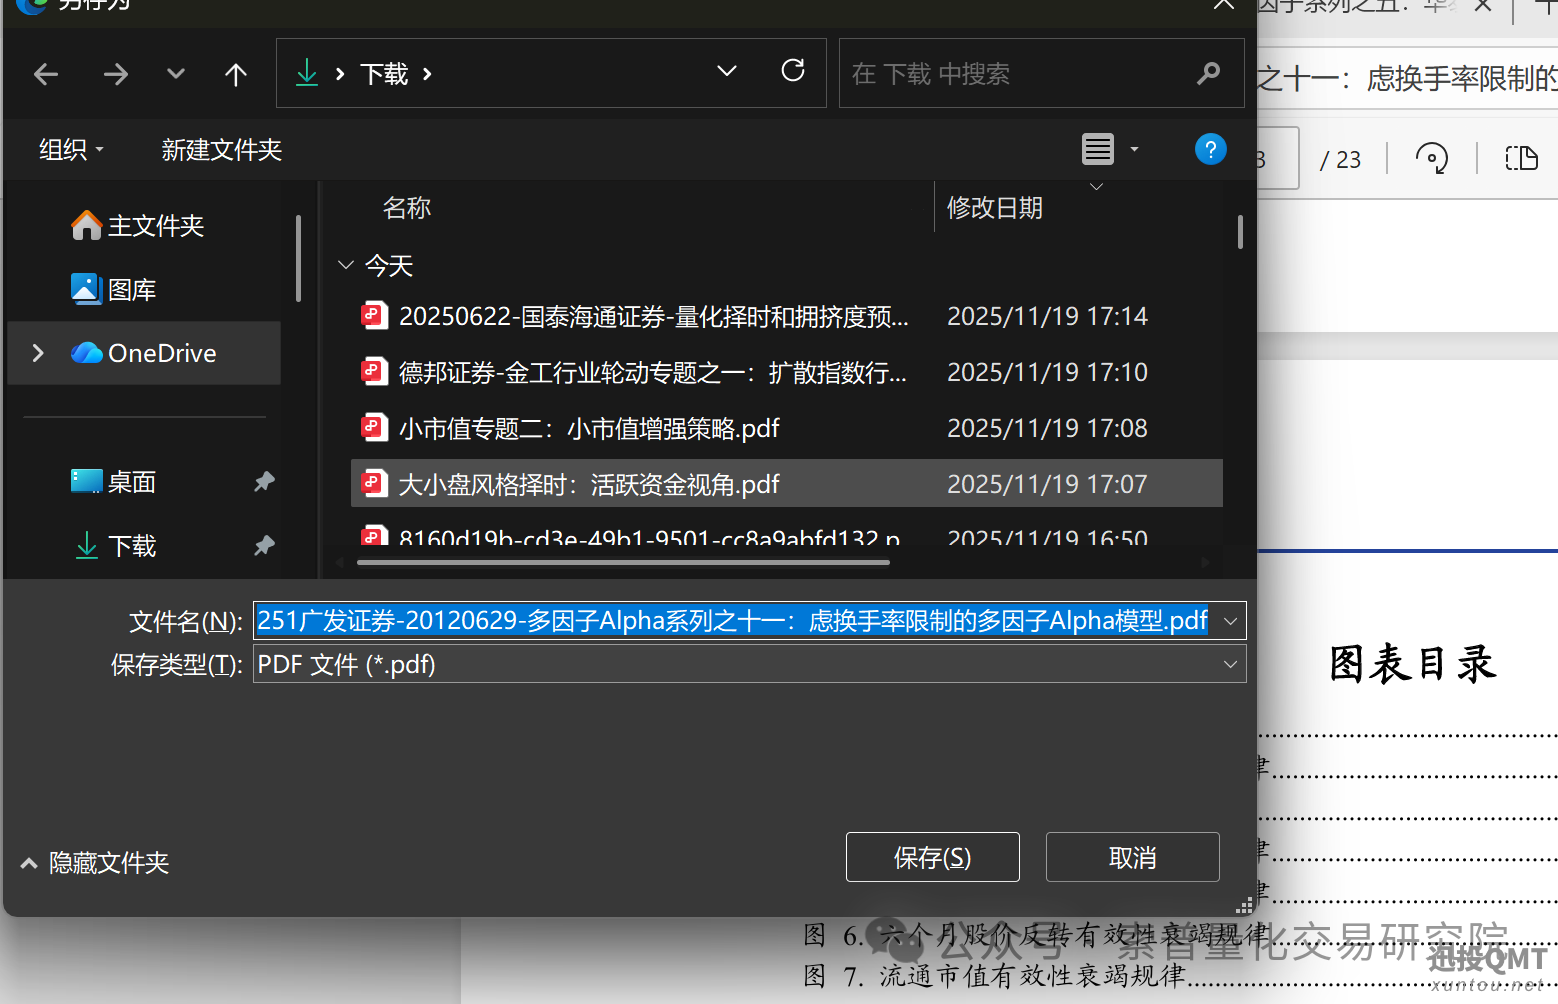
Task: Click the details view layout icon
Action: pyautogui.click(x=1097, y=148)
